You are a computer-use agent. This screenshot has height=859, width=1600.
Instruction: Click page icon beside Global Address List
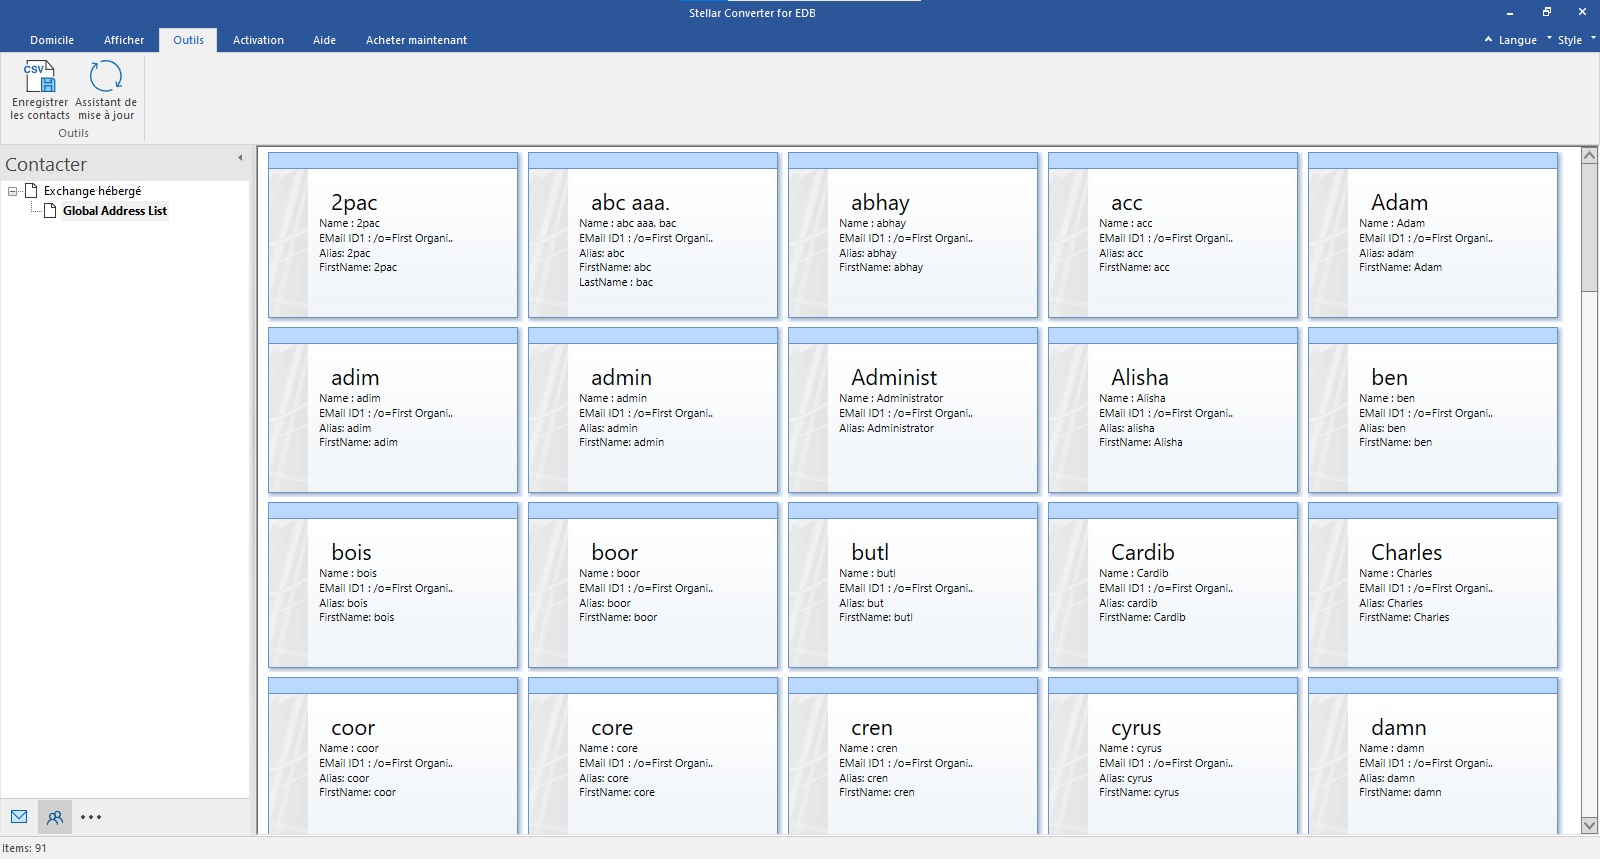pyautogui.click(x=50, y=211)
